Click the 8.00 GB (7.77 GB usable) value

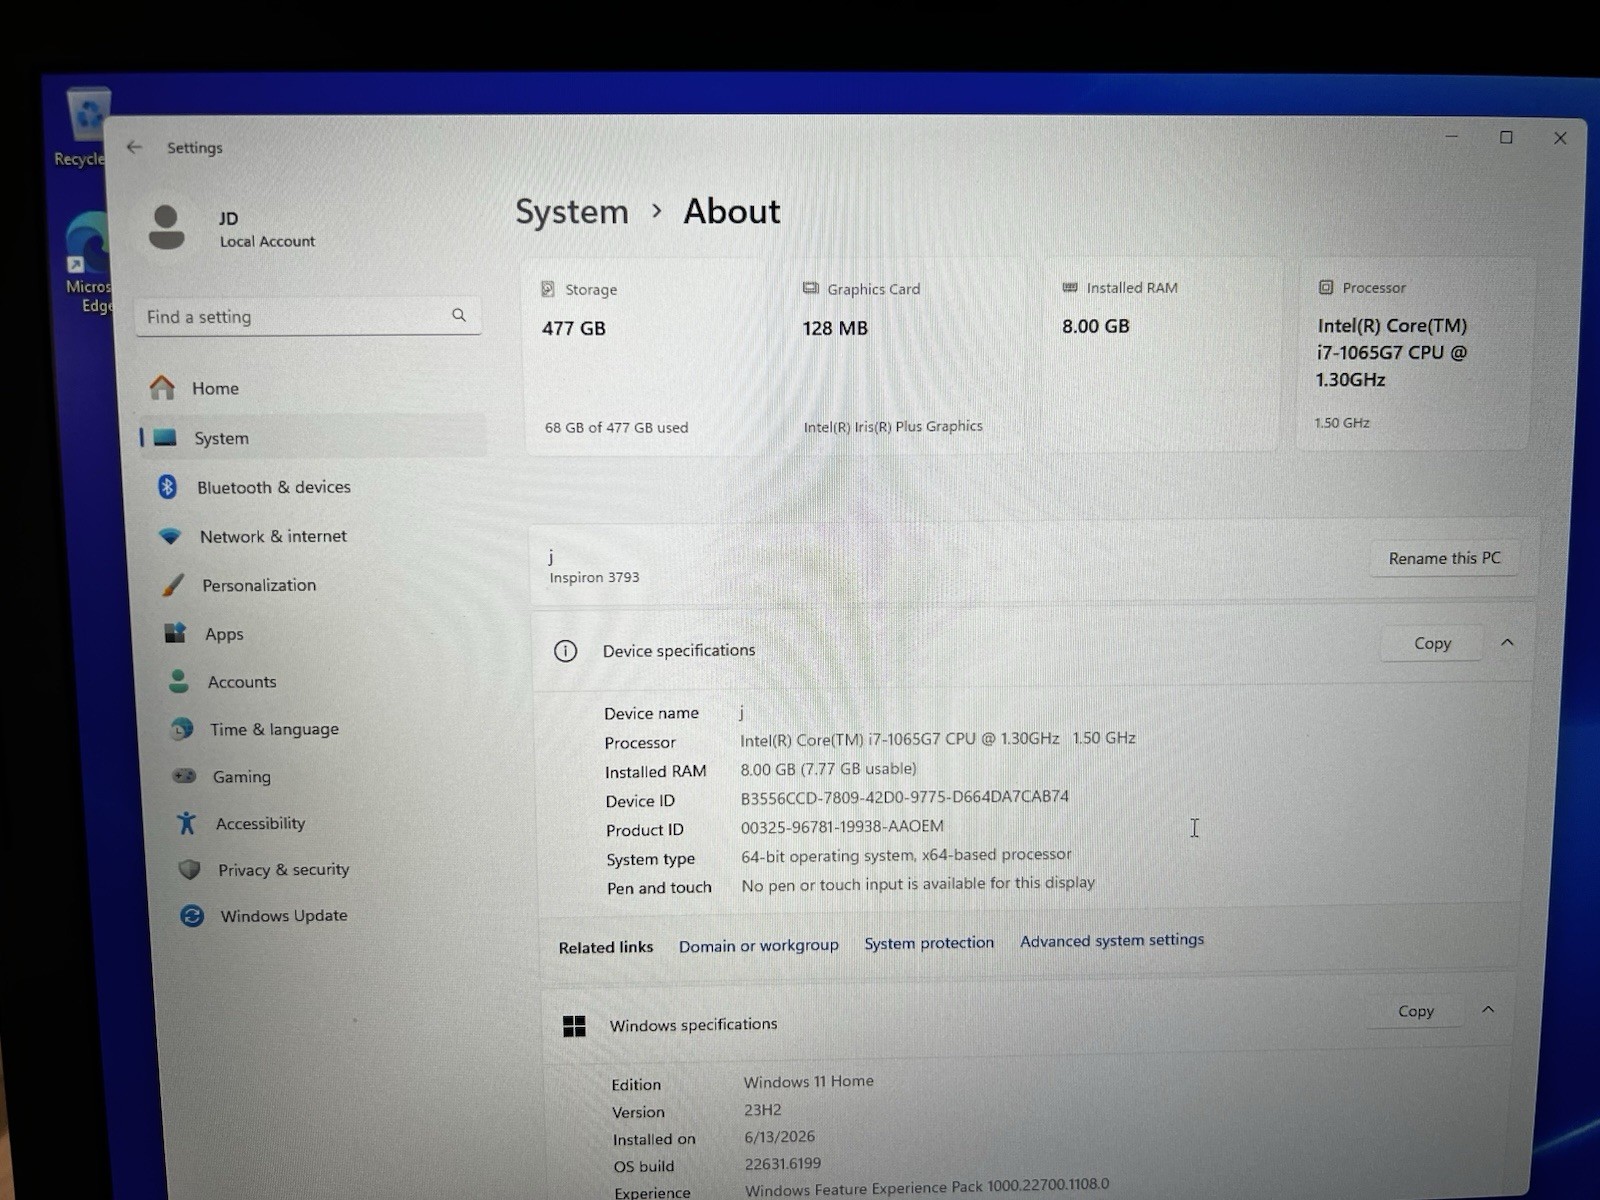click(828, 768)
